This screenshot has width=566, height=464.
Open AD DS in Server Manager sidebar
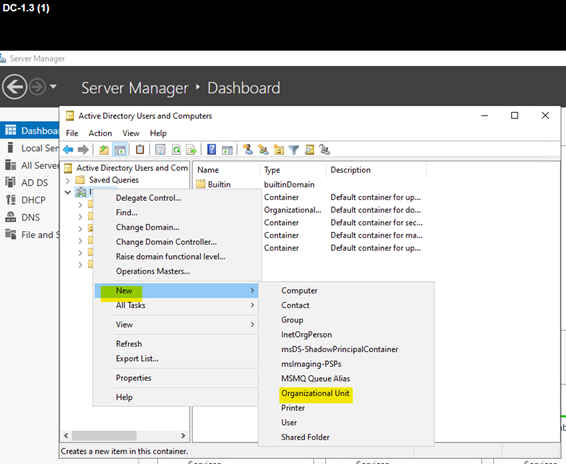click(x=30, y=183)
